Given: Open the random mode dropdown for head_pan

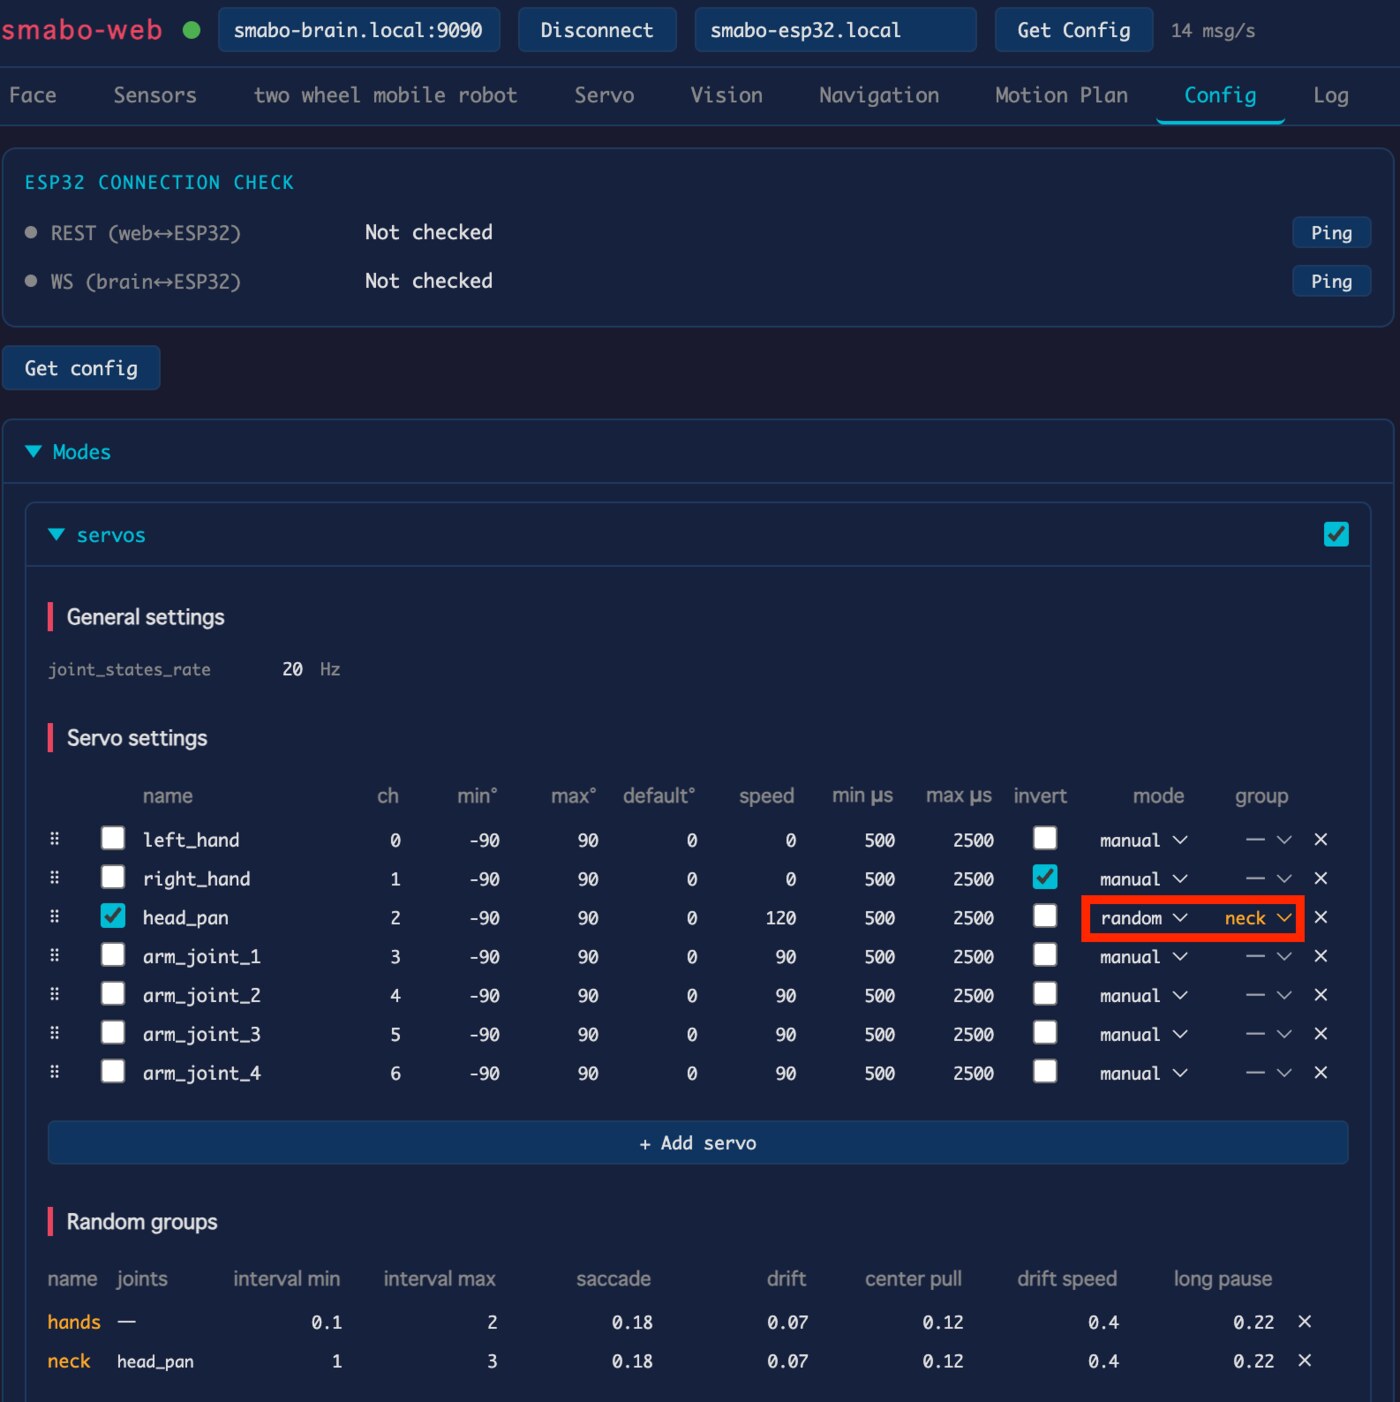Looking at the screenshot, I should point(1143,918).
